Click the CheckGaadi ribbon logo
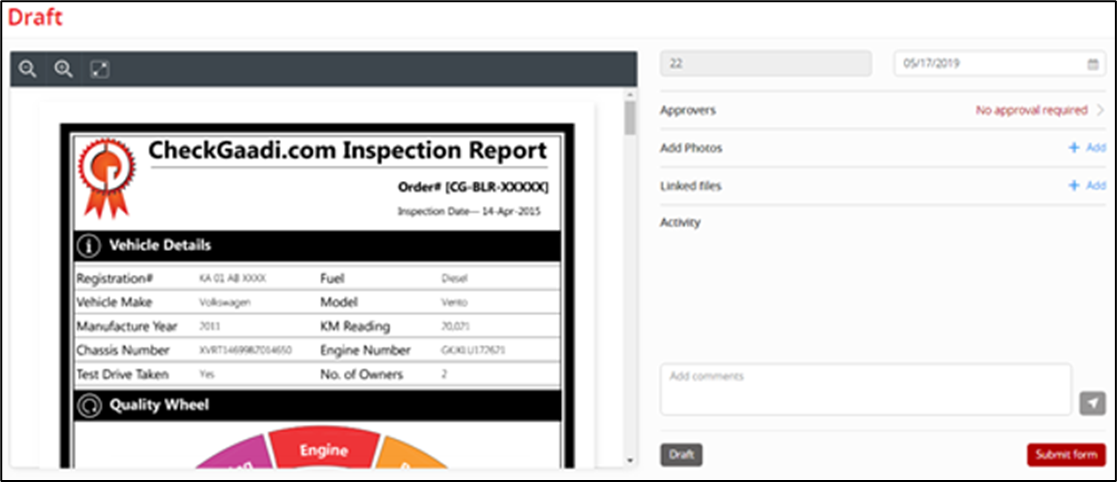The image size is (1117, 482). pos(104,177)
